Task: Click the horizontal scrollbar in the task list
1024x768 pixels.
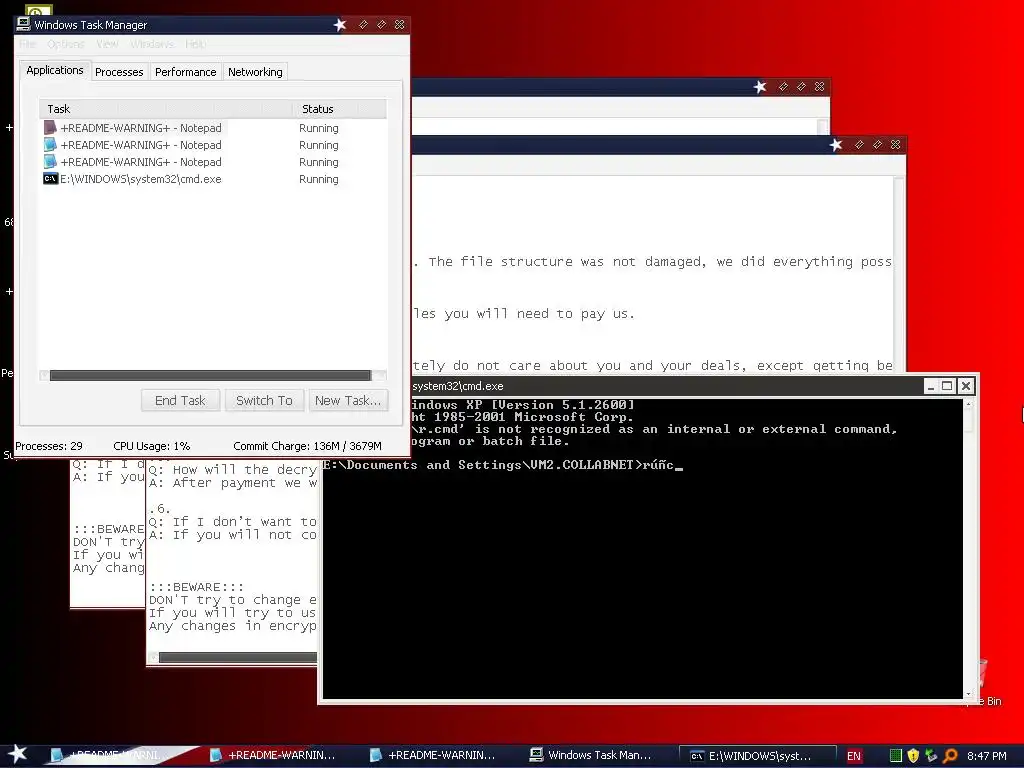Action: pyautogui.click(x=210, y=376)
